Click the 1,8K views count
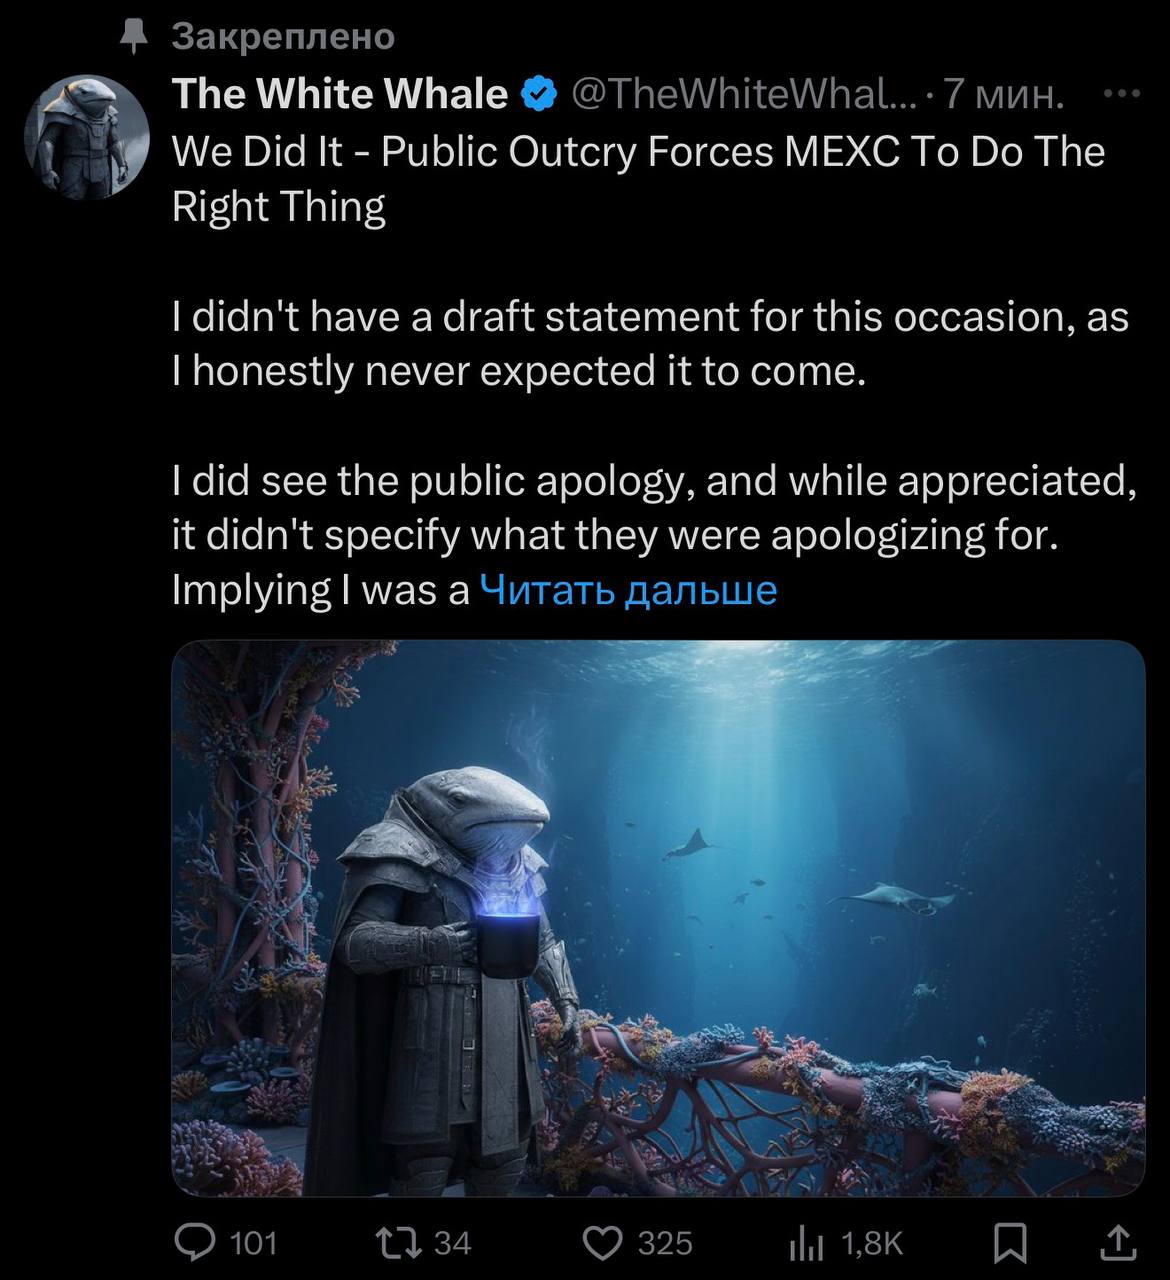Image resolution: width=1170 pixels, height=1280 pixels. pos(872,1243)
